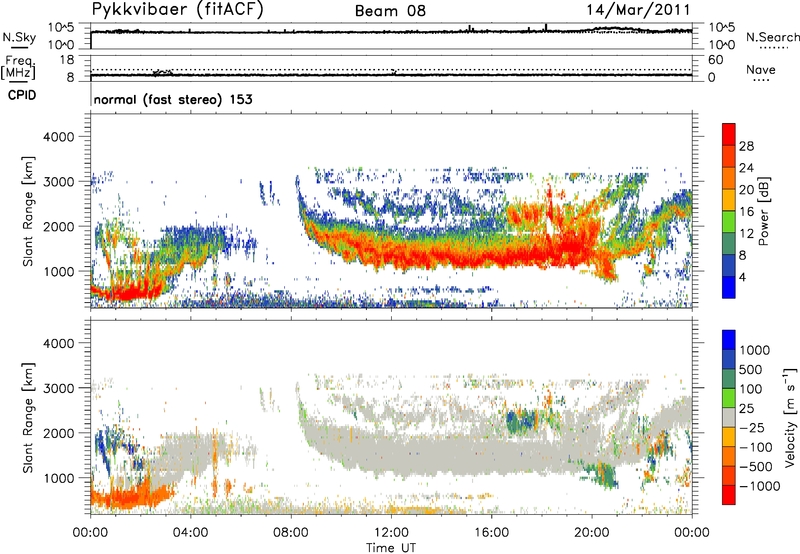Click the Slant Range [km] label of the Power panel
The width and height of the screenshot is (800, 554).
[28, 211]
